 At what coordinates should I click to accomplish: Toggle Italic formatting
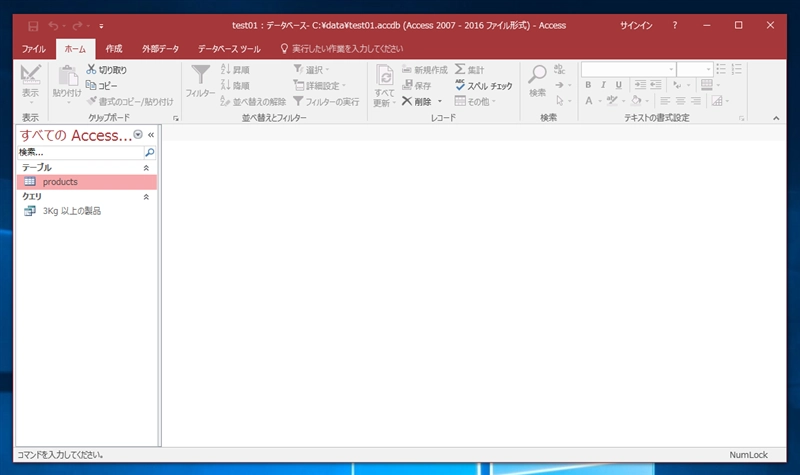603,85
